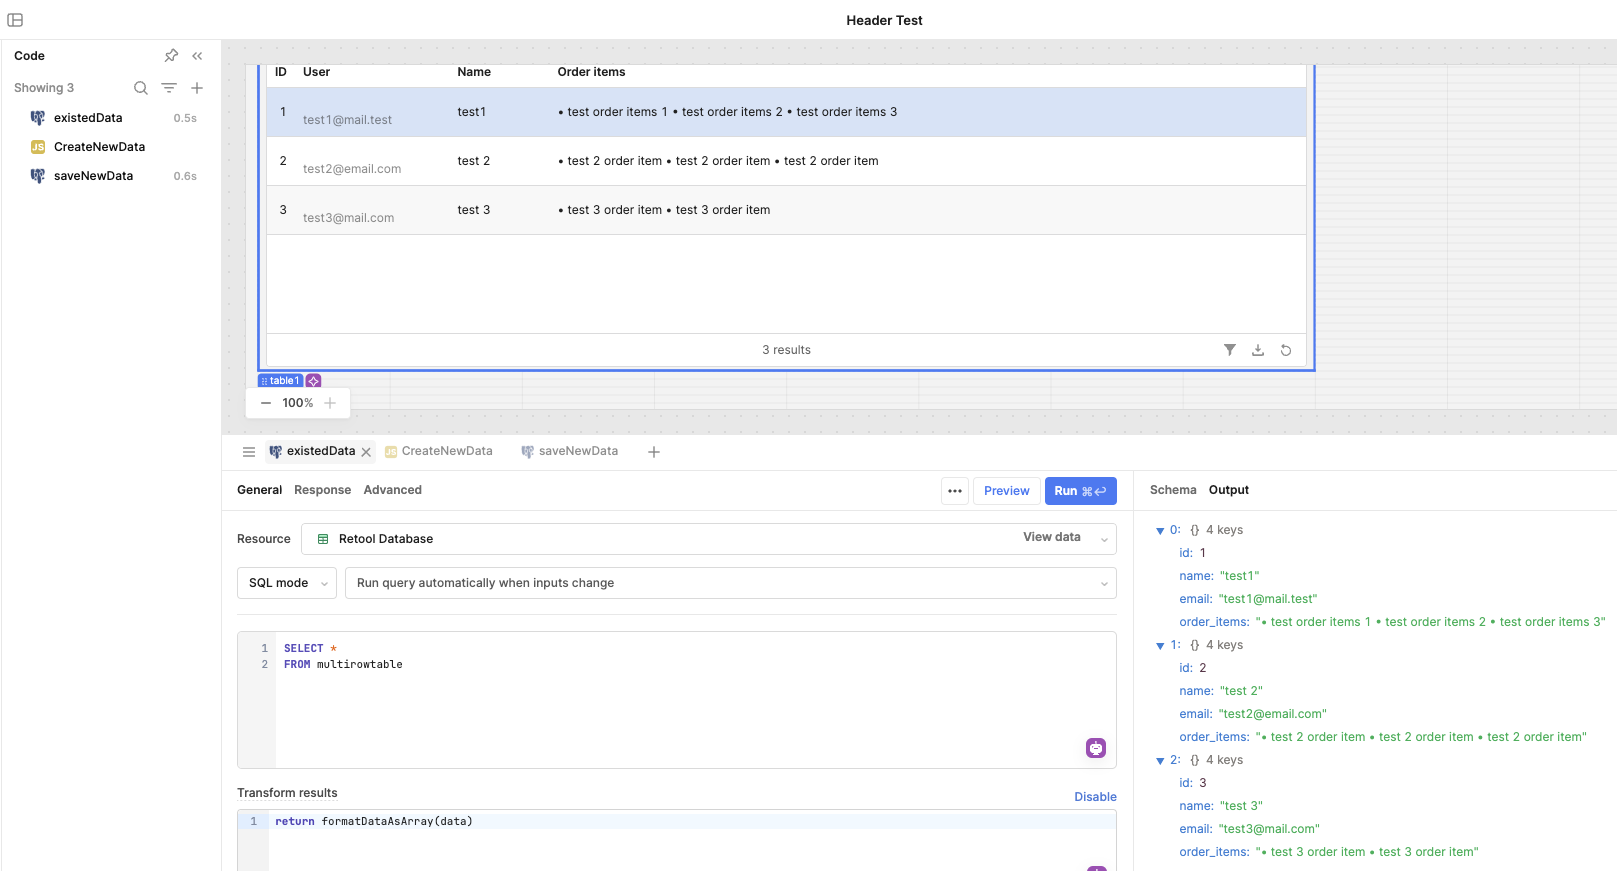Open table filter funnel icon
Image resolution: width=1617 pixels, height=871 pixels.
[x=1230, y=350]
